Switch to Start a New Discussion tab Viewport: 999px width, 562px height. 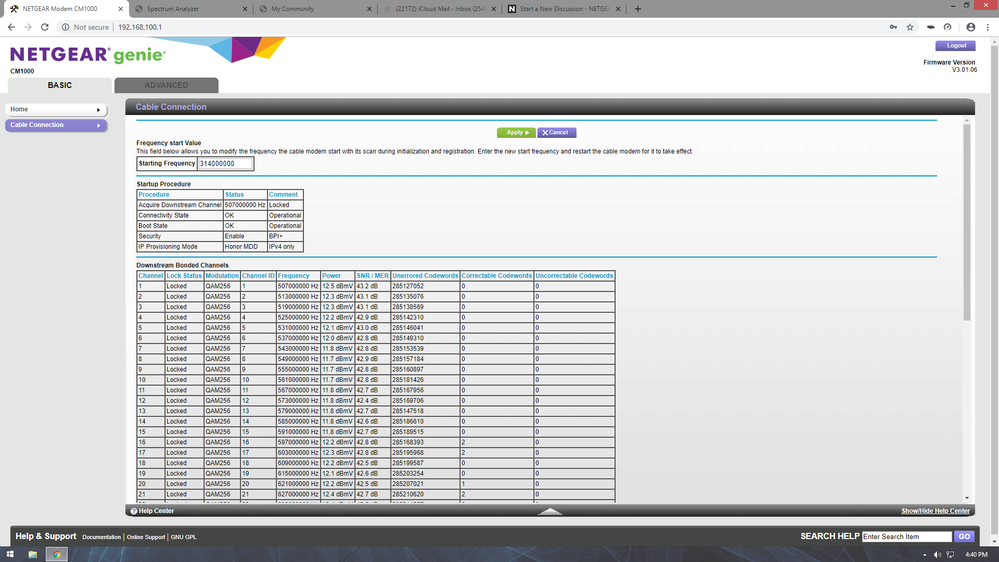tap(564, 9)
